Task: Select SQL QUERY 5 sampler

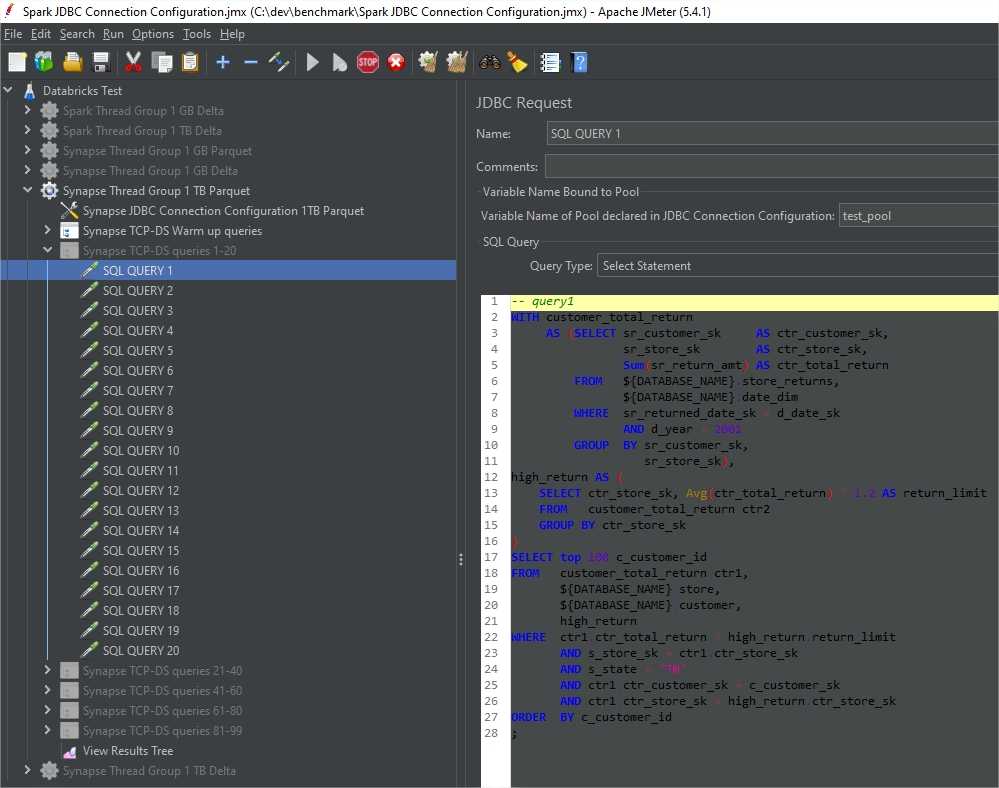Action: point(138,350)
